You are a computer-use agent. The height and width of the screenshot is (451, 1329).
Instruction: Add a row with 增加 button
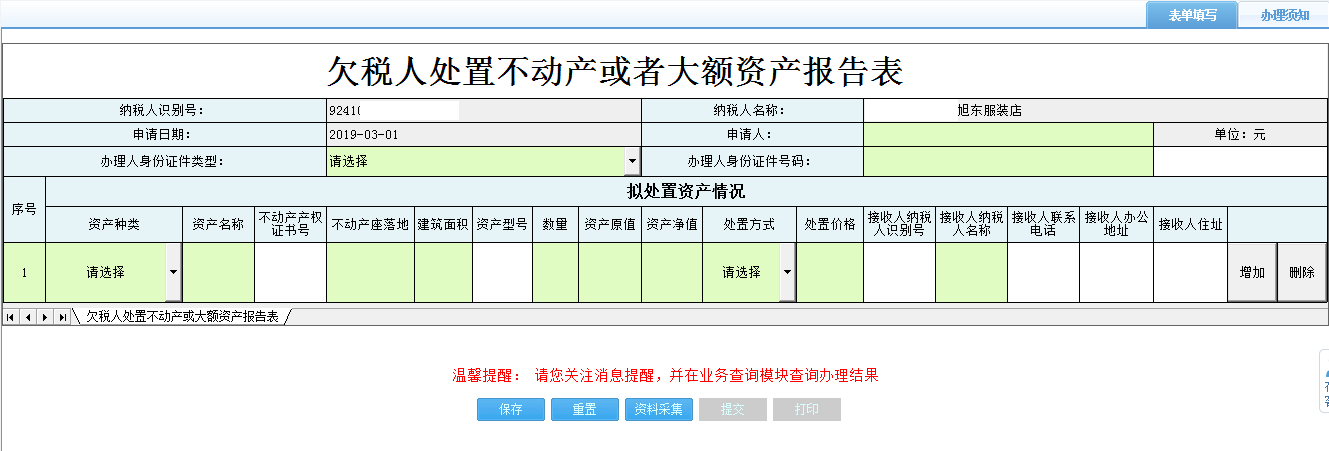[1252, 272]
